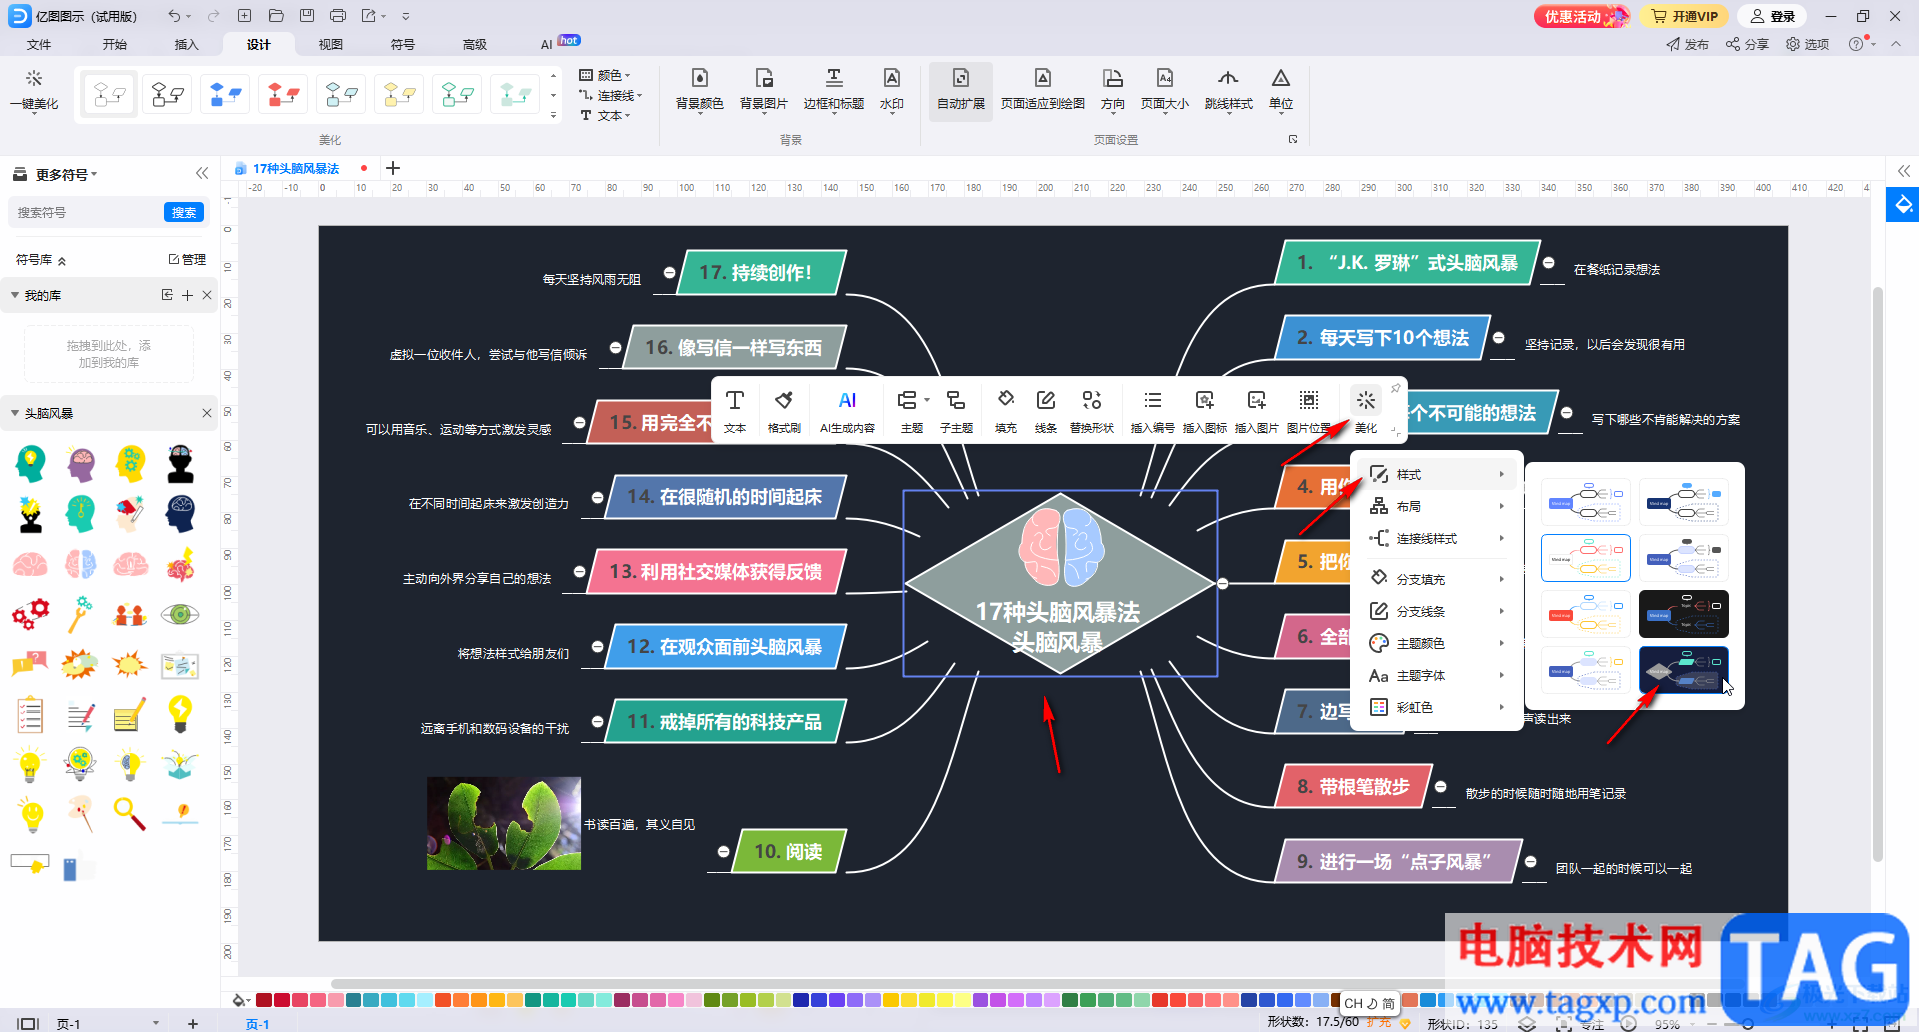
Task: Click 填充 fill icon in floating toolbar
Action: pyautogui.click(x=1006, y=411)
